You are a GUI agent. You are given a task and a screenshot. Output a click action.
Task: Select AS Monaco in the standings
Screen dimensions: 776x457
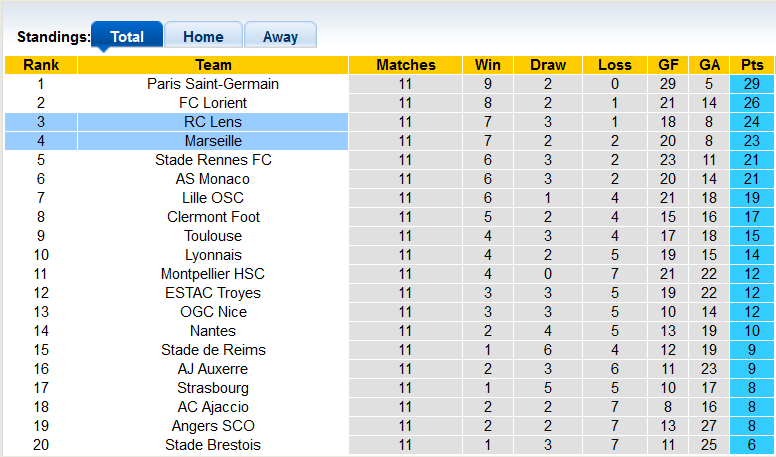click(213, 179)
